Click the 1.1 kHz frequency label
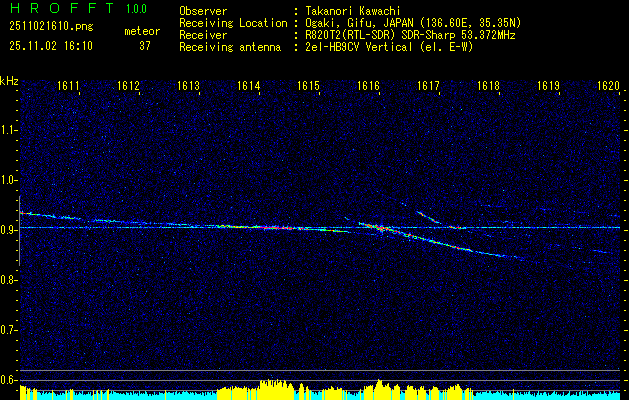Viewport: 629px width, 400px height. (x=9, y=130)
